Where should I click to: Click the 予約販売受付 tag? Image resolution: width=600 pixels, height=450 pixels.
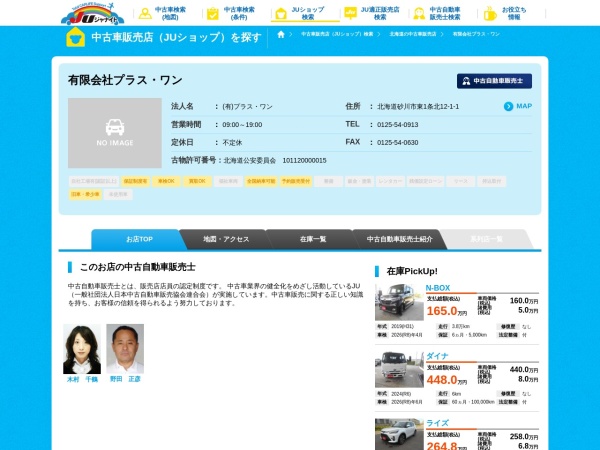click(x=296, y=181)
